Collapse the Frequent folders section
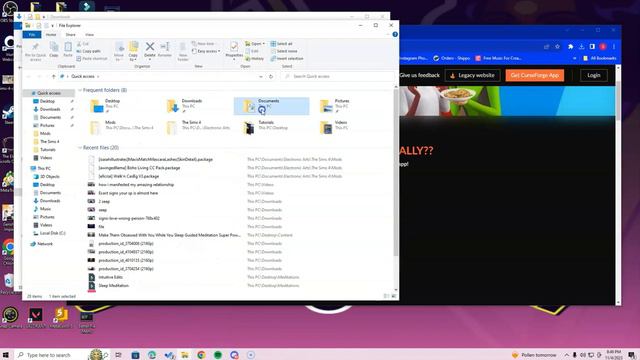640x360 pixels. [x=80, y=90]
